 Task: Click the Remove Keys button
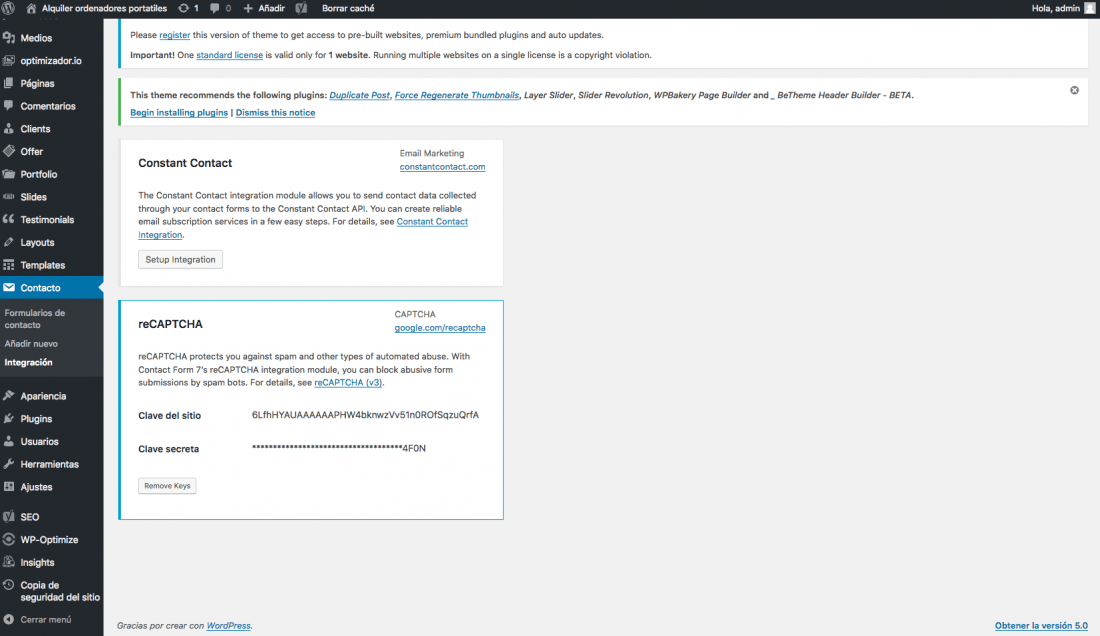pos(167,485)
